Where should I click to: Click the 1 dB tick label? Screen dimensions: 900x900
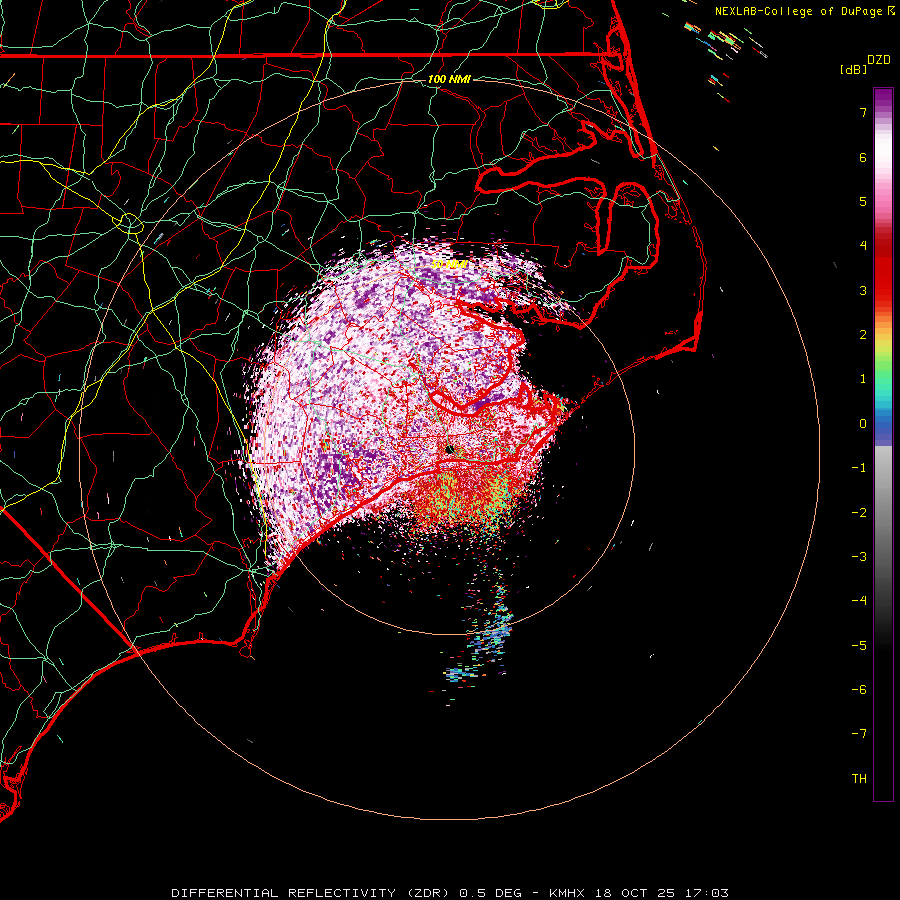863,379
